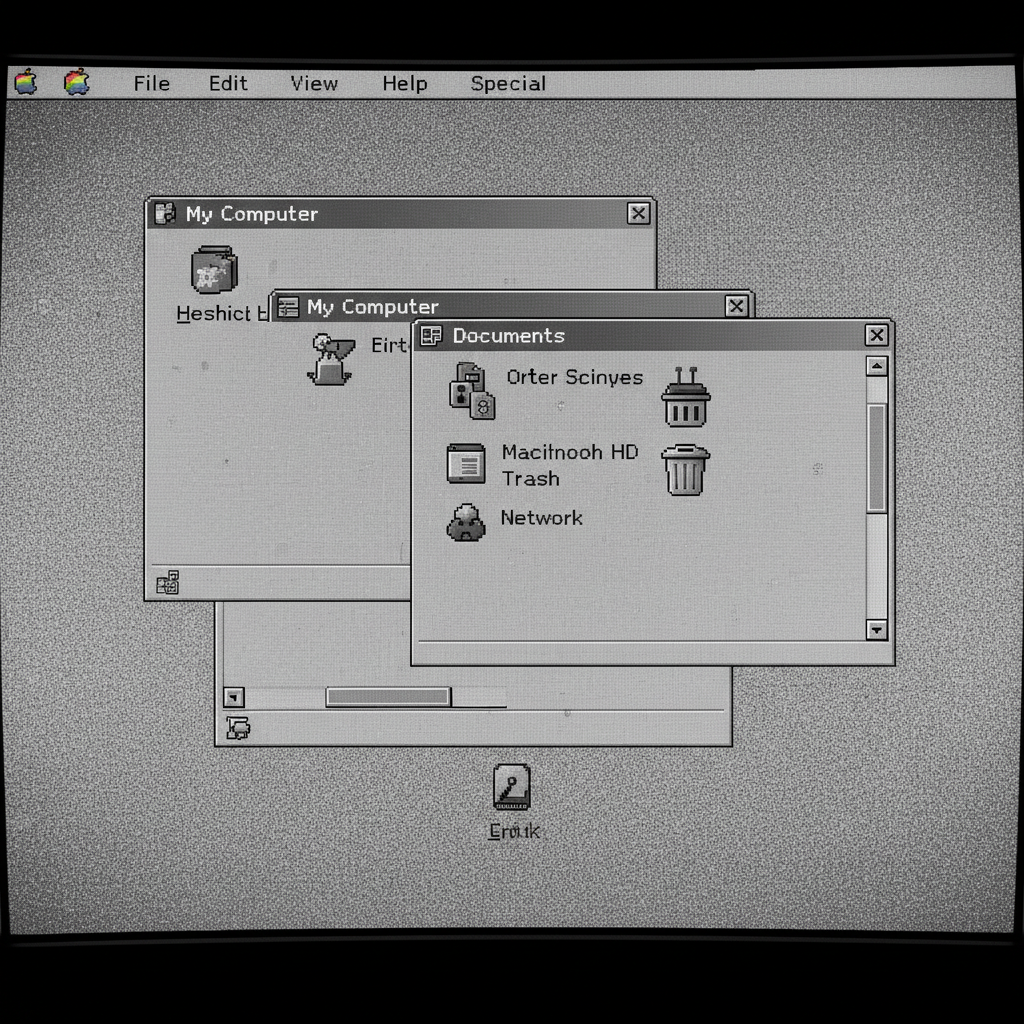1024x1024 pixels.
Task: Click title bar icon of back My Computer window
Action: click(165, 214)
